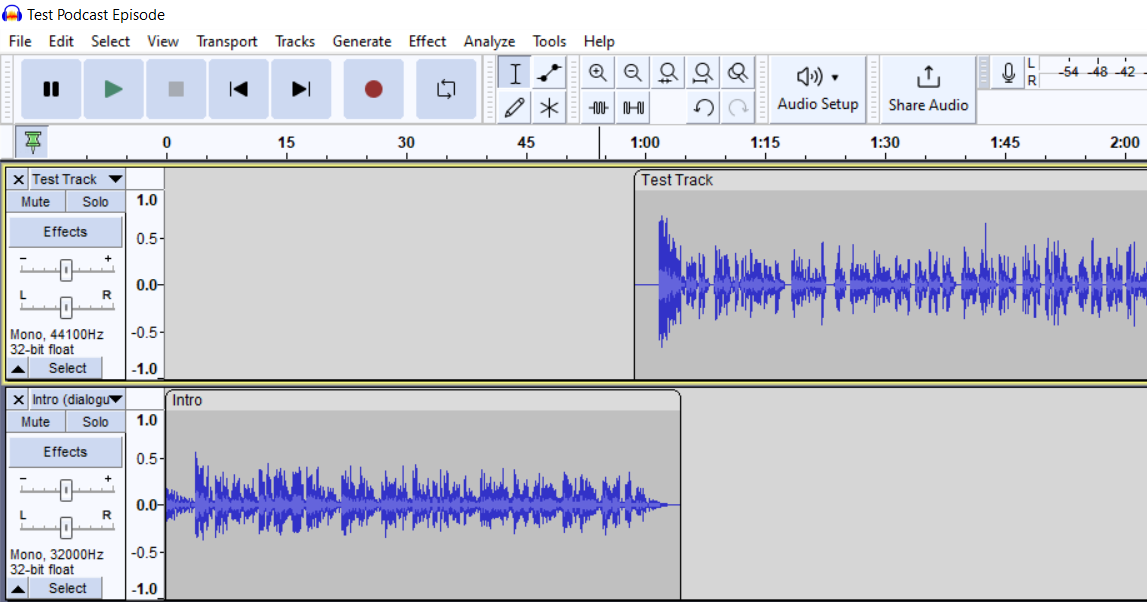Trim audio outside selection
This screenshot has width=1147, height=602.
(597, 107)
